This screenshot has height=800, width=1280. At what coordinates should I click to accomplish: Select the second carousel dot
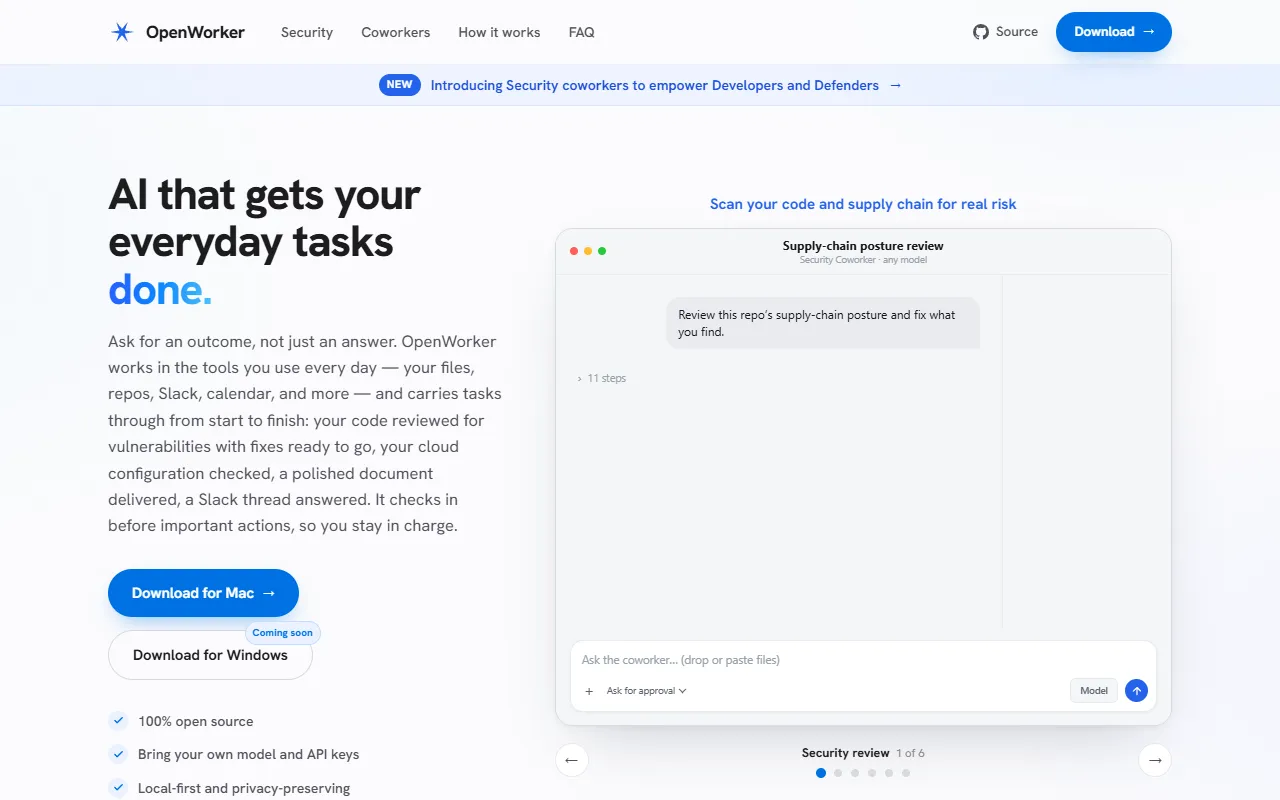(x=838, y=773)
